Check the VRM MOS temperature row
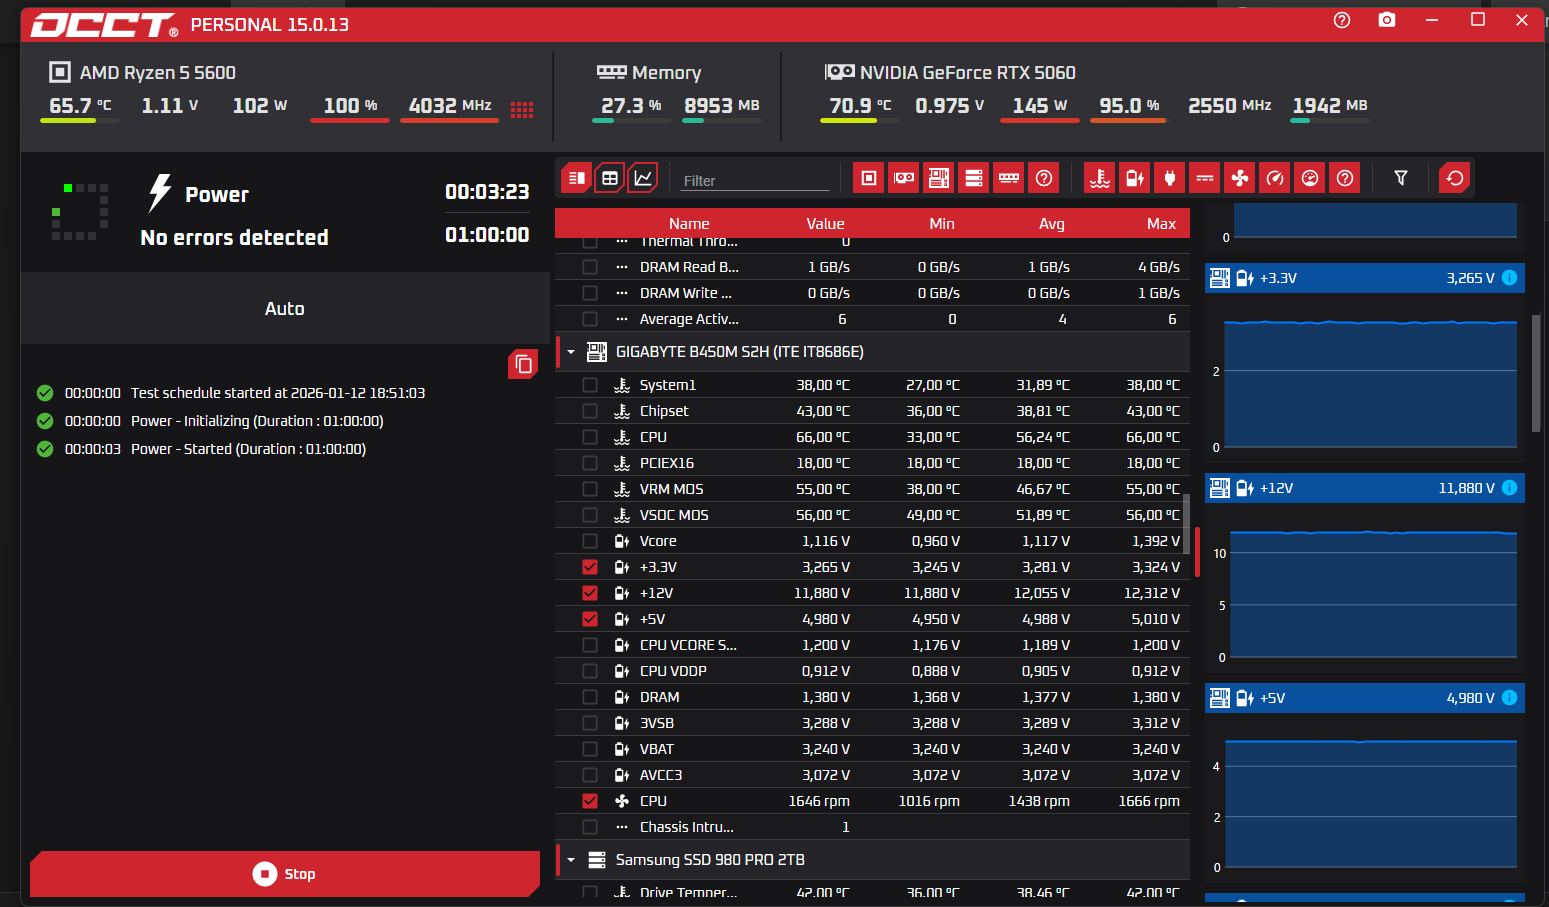 click(x=590, y=489)
